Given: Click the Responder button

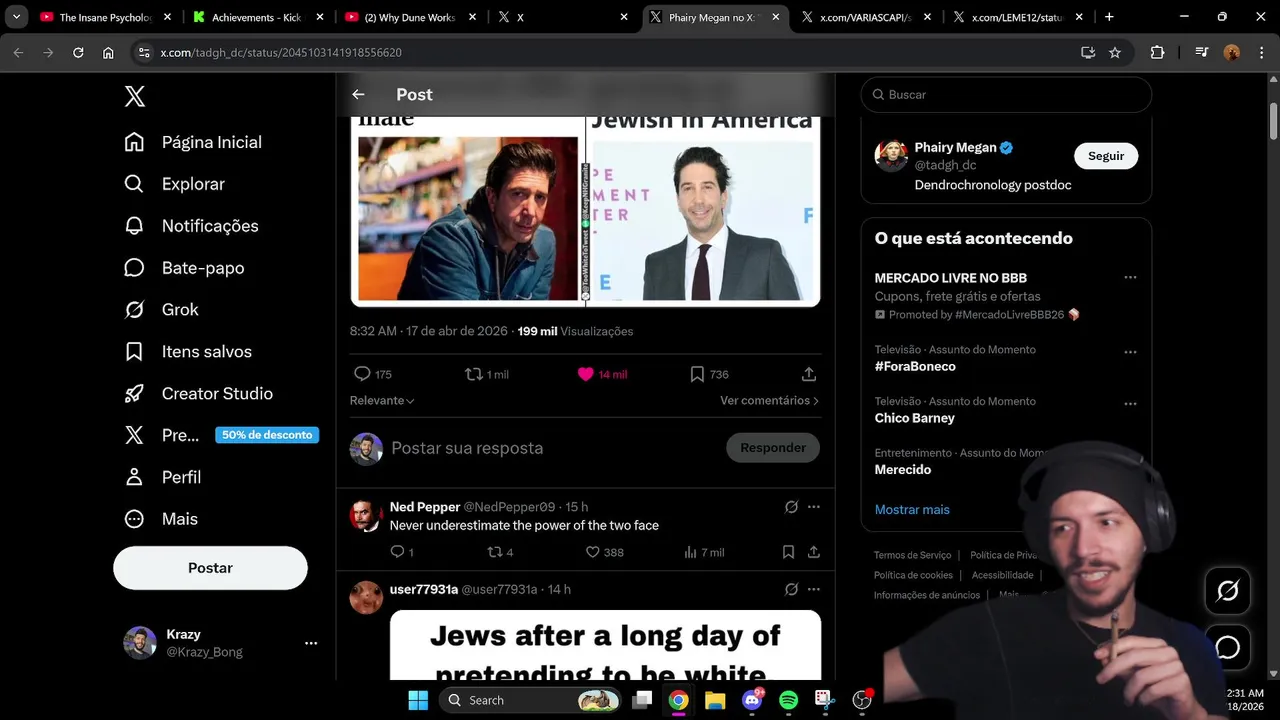Looking at the screenshot, I should click(x=773, y=448).
